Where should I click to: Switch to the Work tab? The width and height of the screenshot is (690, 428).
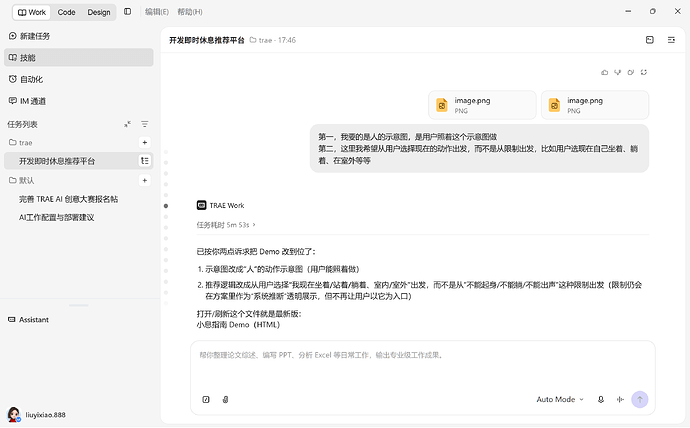coord(32,12)
